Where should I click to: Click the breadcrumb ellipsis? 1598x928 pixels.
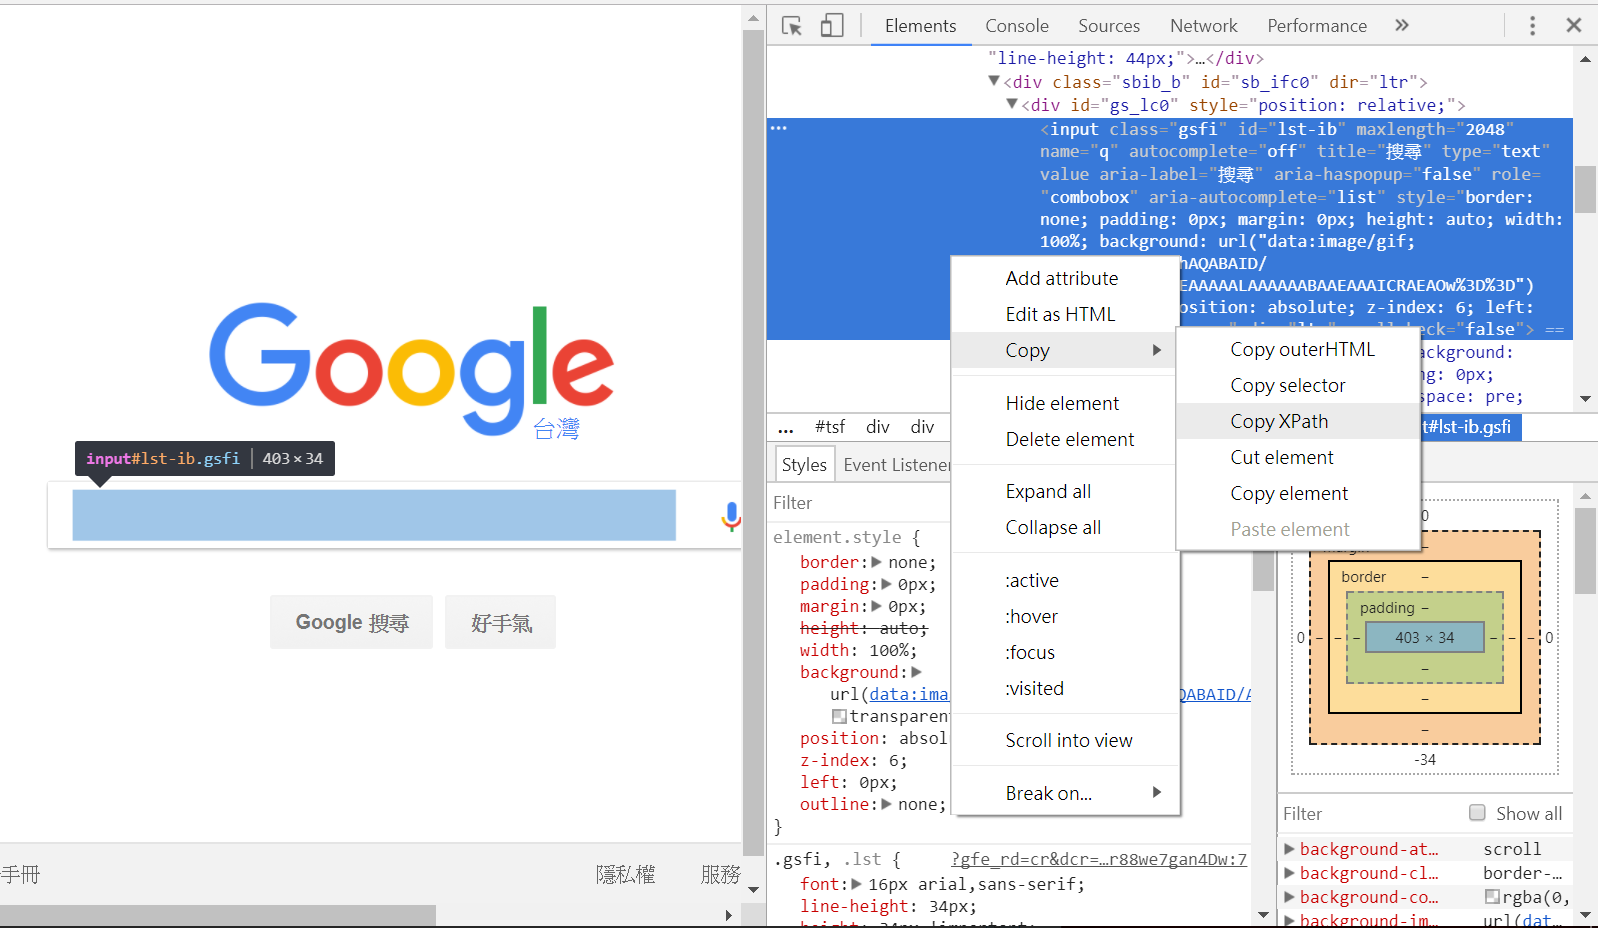[786, 427]
